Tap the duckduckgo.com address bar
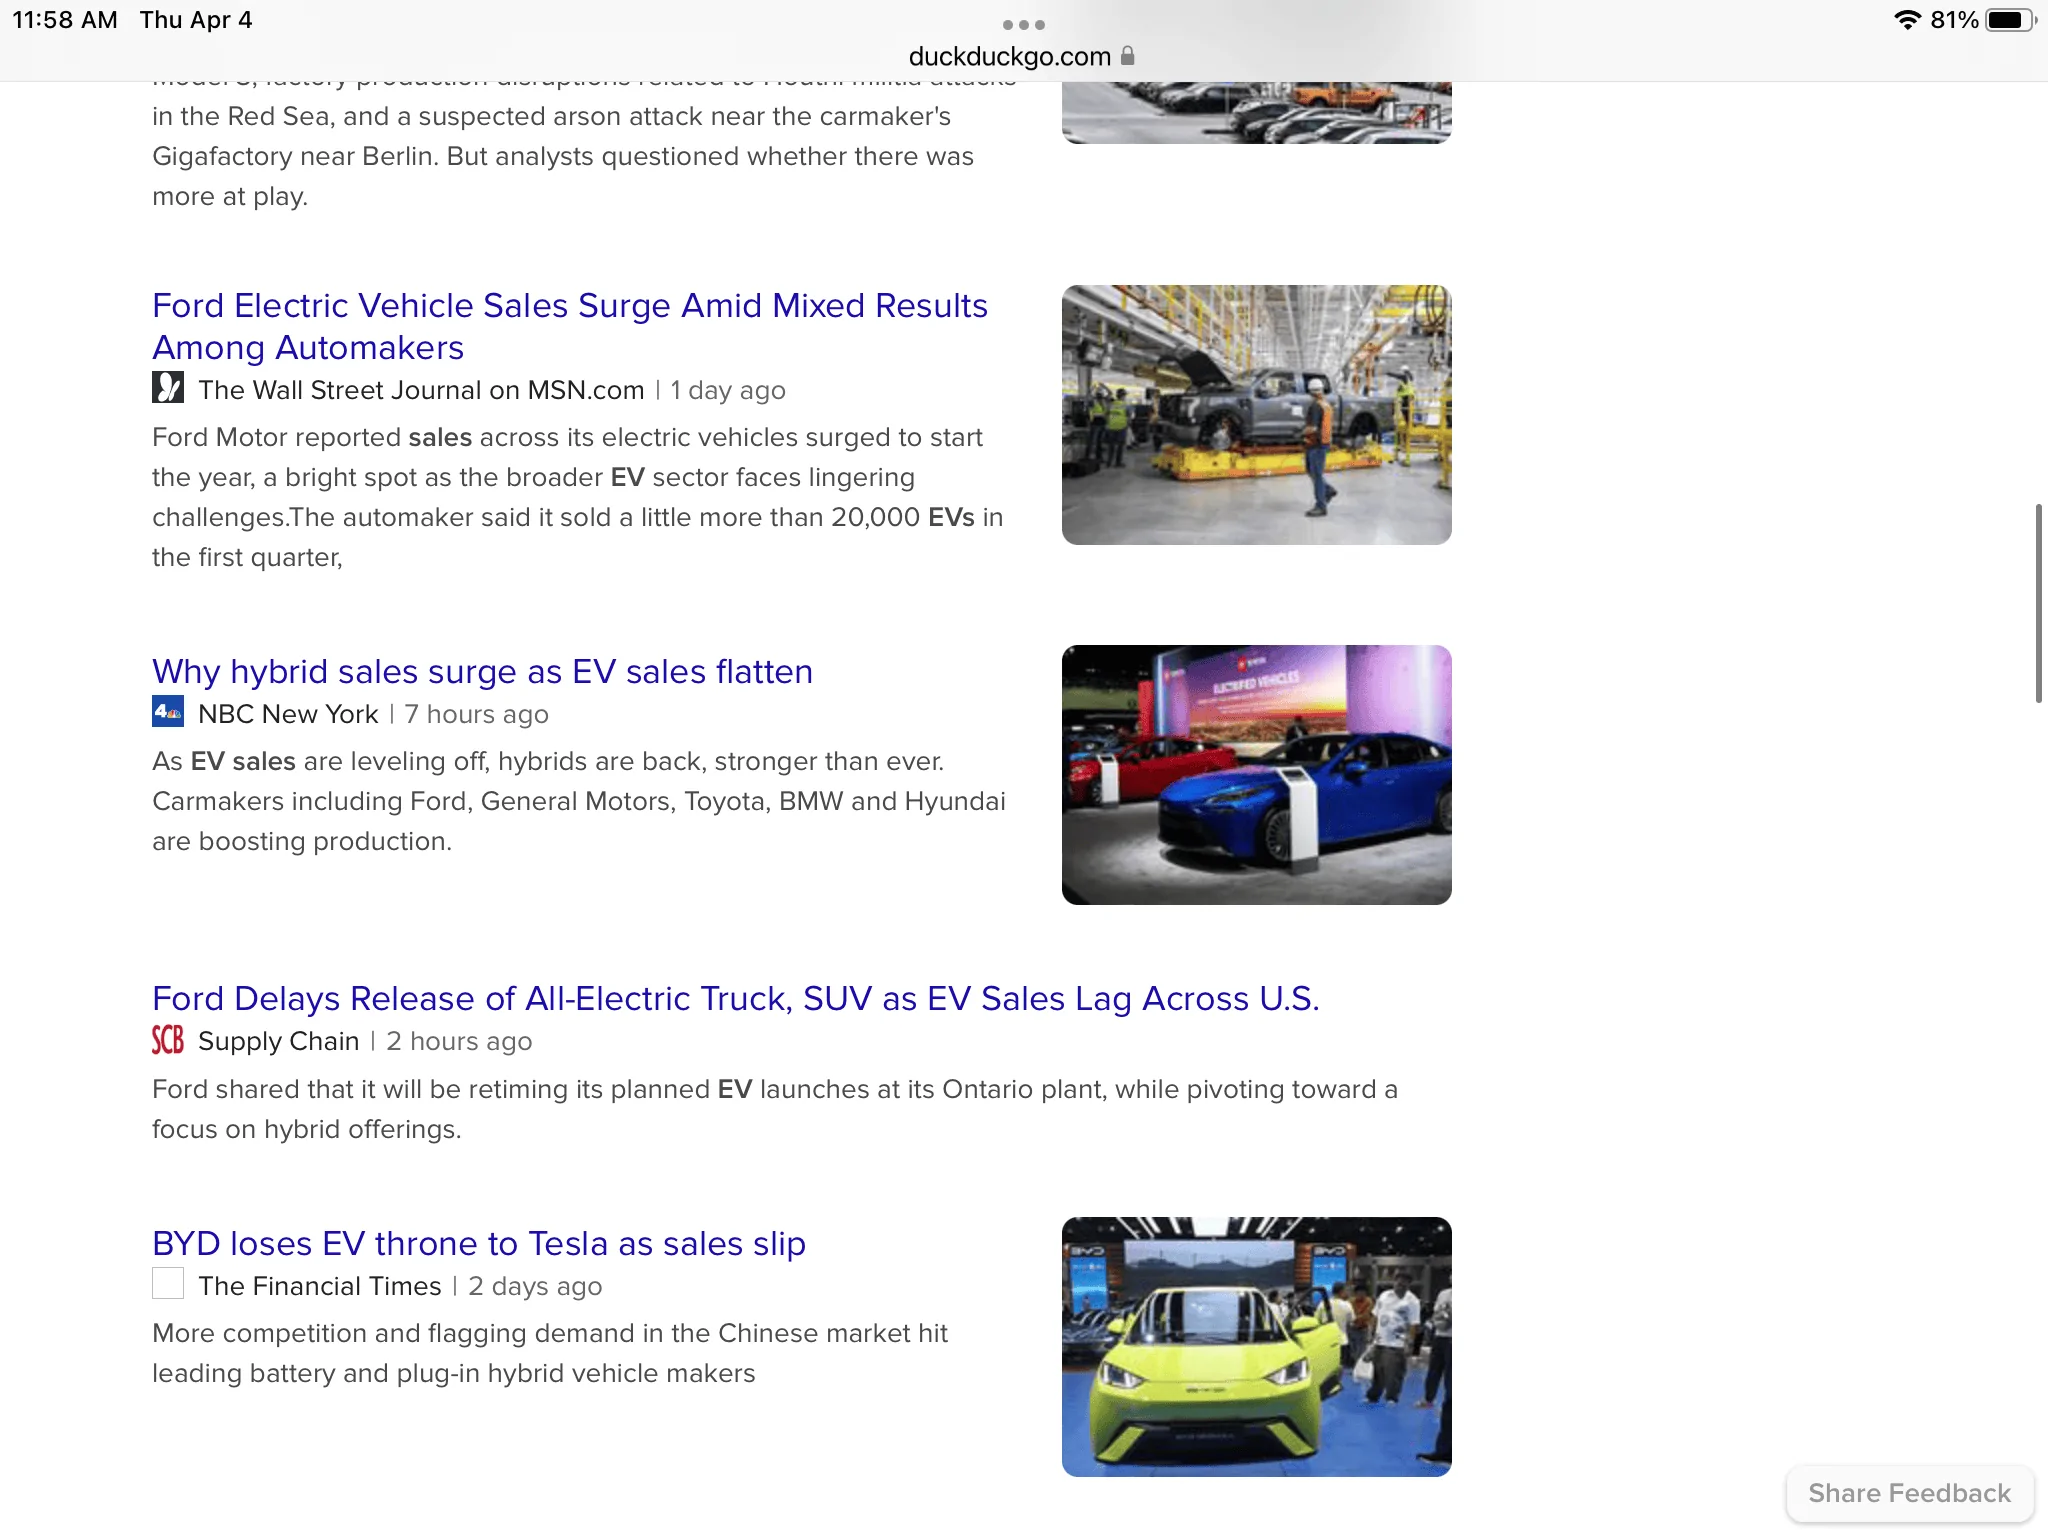 coord(1022,56)
